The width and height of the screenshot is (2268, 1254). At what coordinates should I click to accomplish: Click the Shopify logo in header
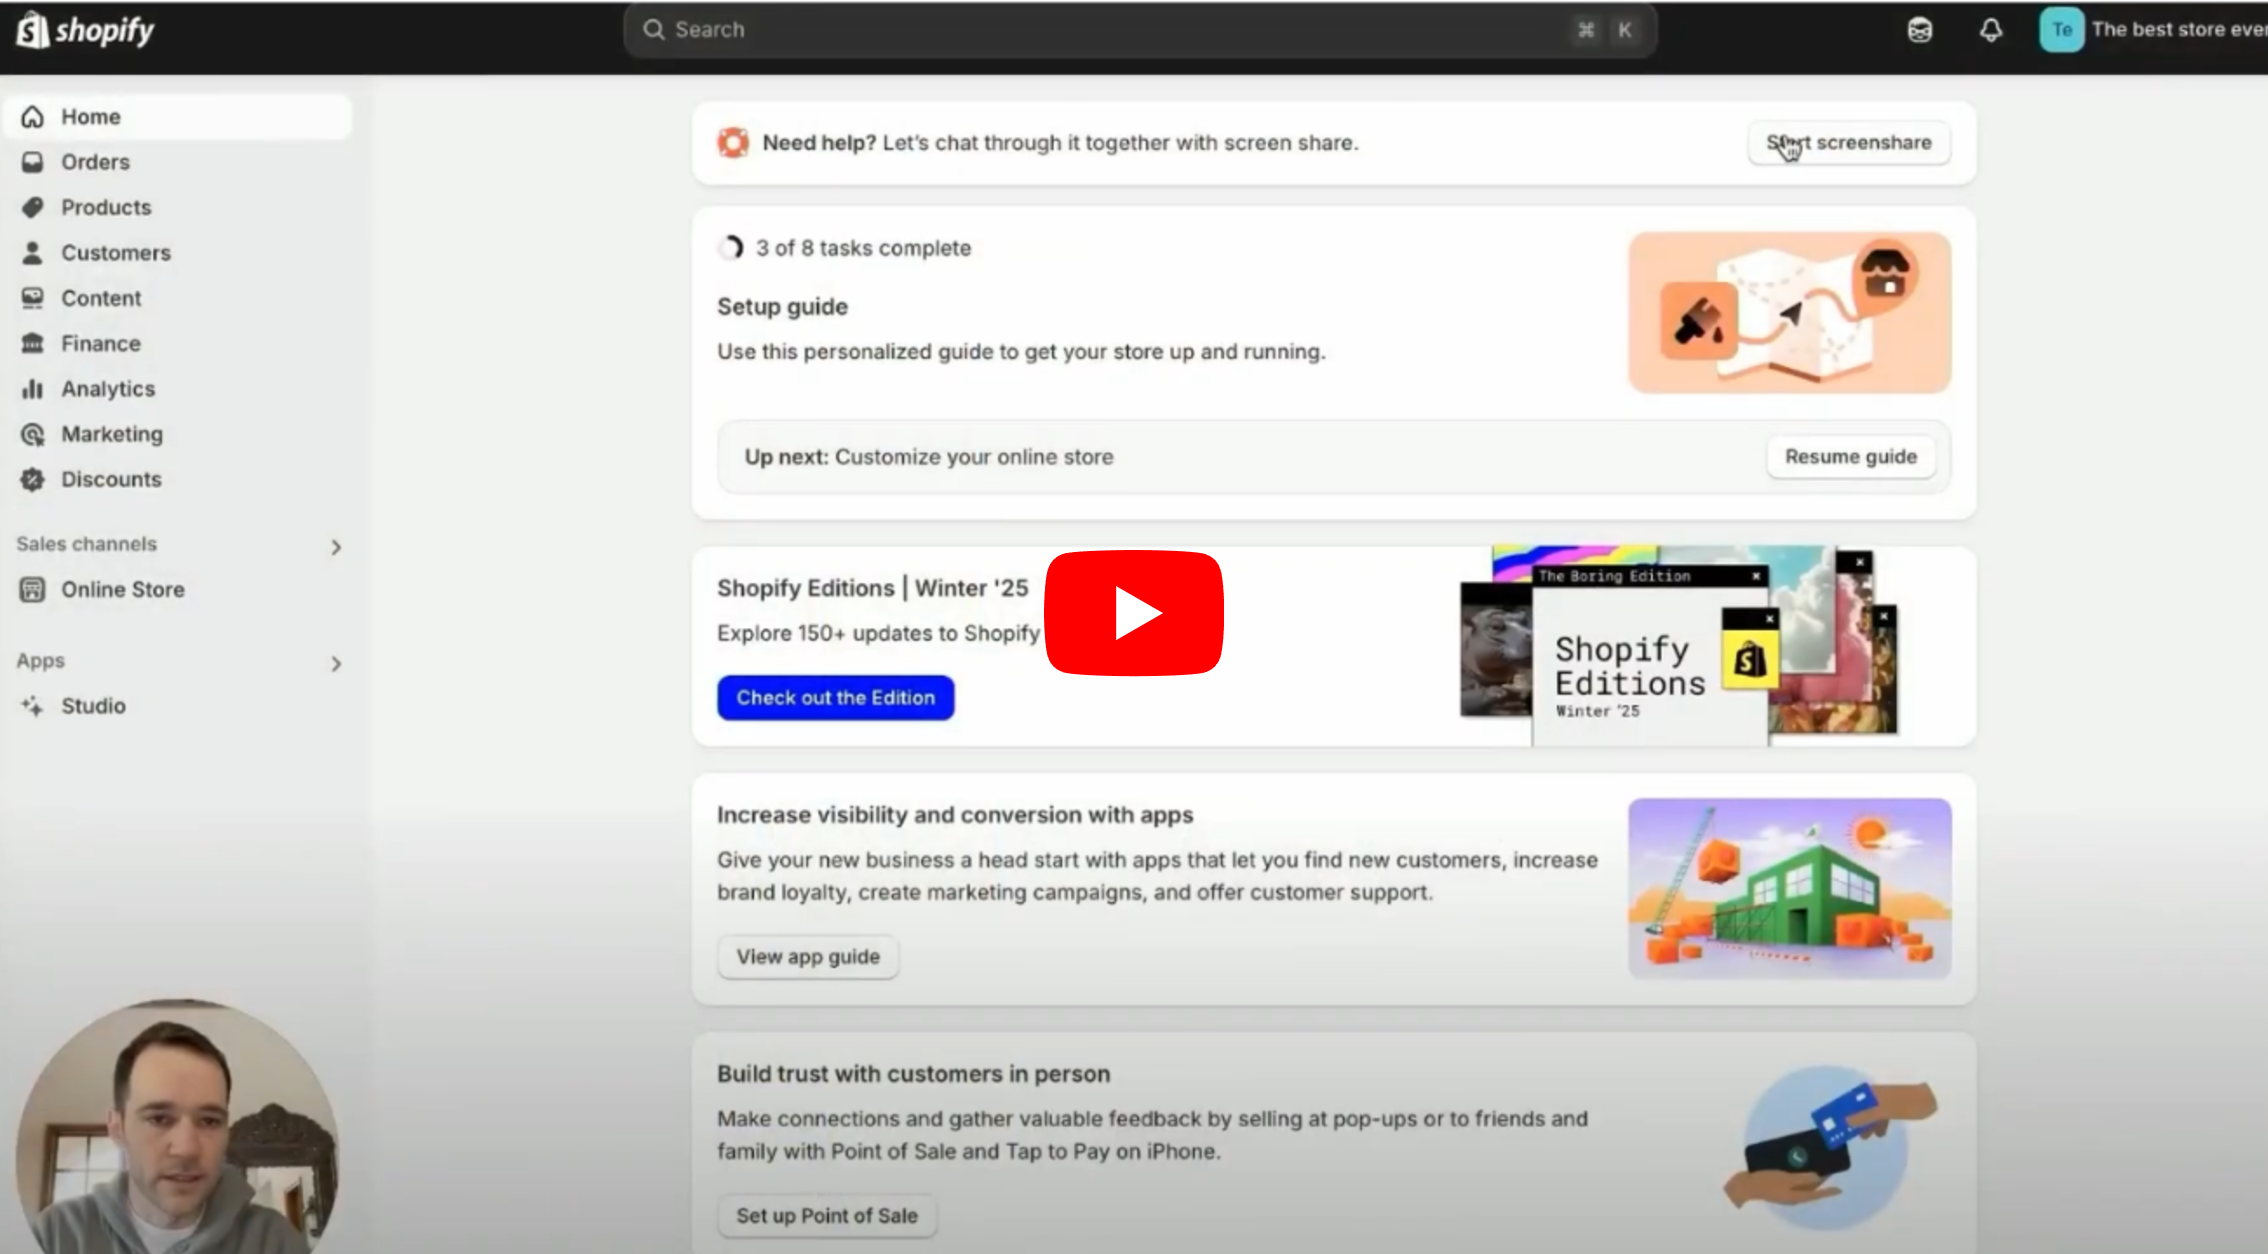pos(86,30)
